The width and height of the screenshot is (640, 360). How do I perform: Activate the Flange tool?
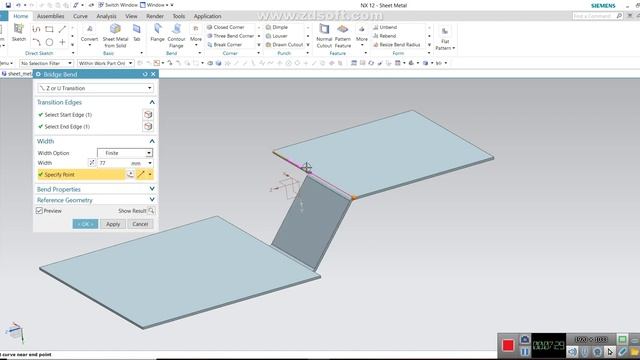(x=157, y=32)
